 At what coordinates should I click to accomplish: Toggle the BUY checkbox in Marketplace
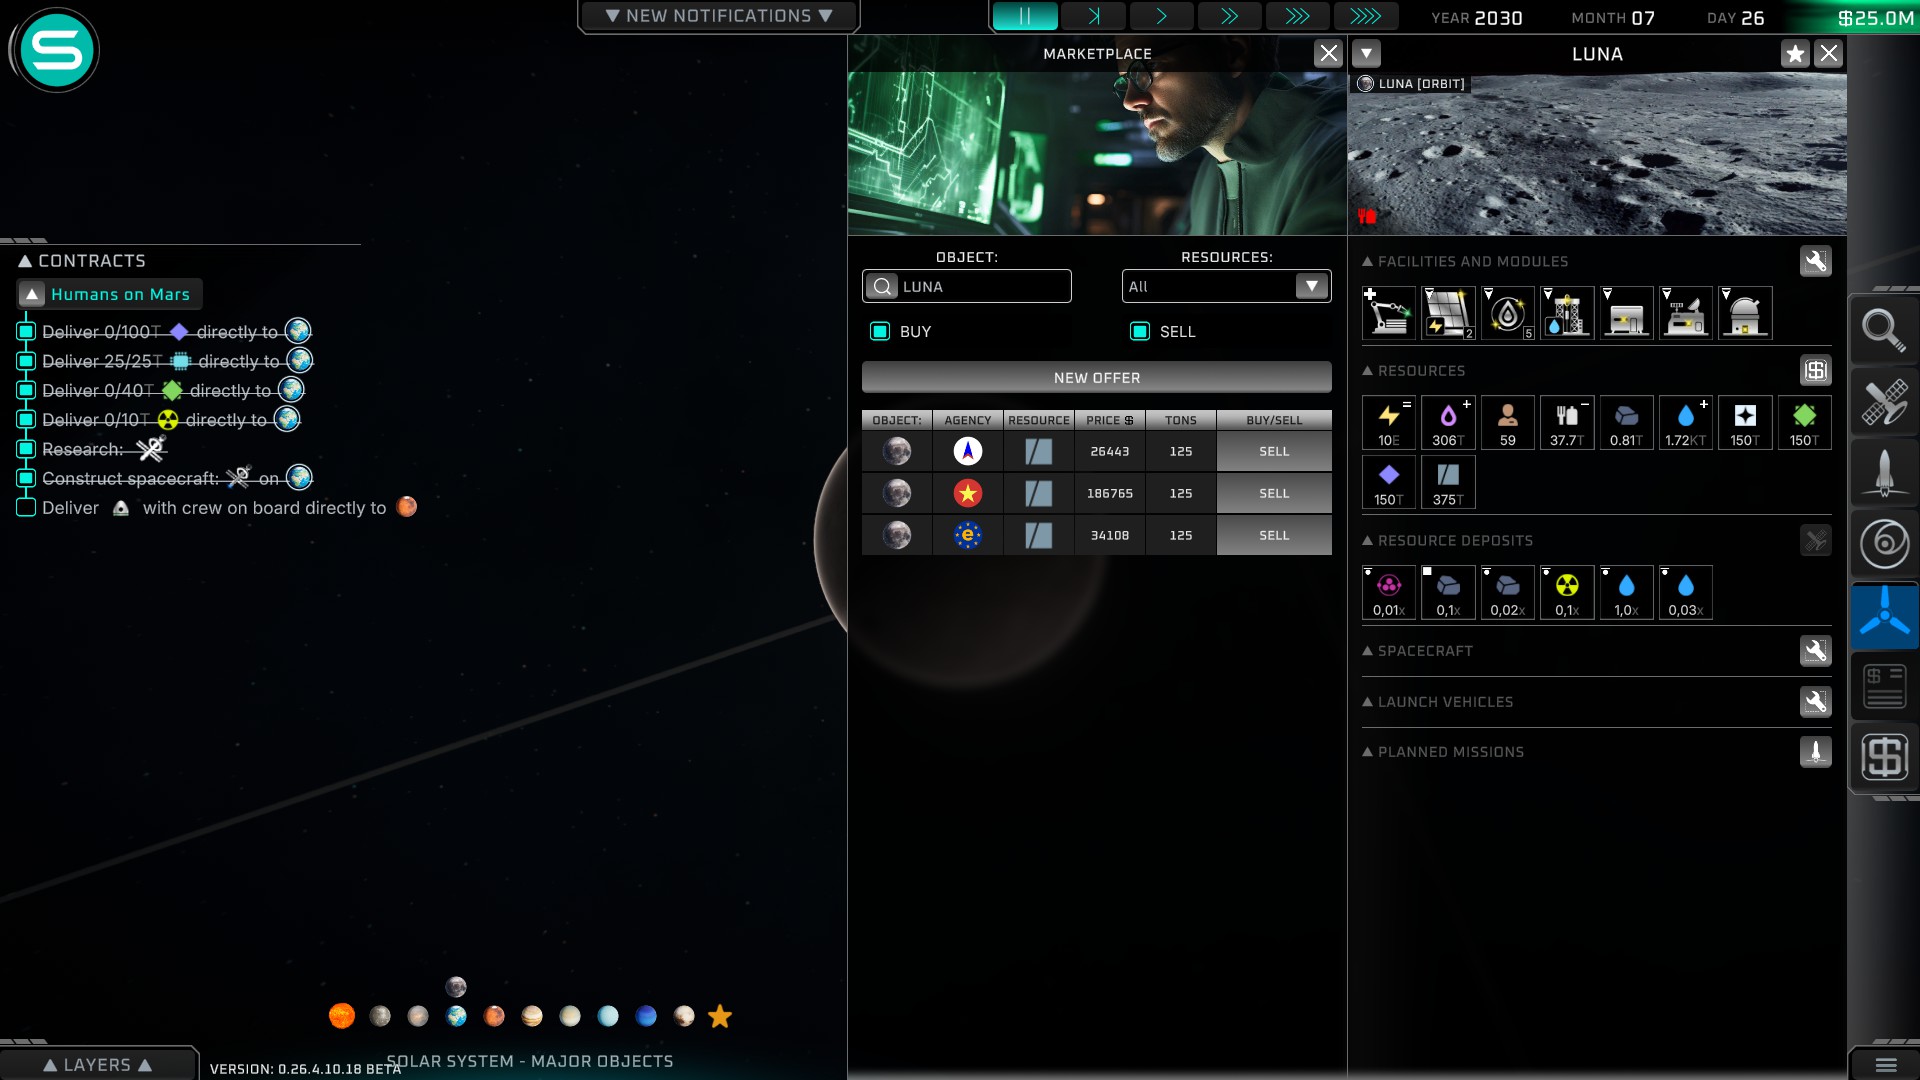[x=880, y=332]
